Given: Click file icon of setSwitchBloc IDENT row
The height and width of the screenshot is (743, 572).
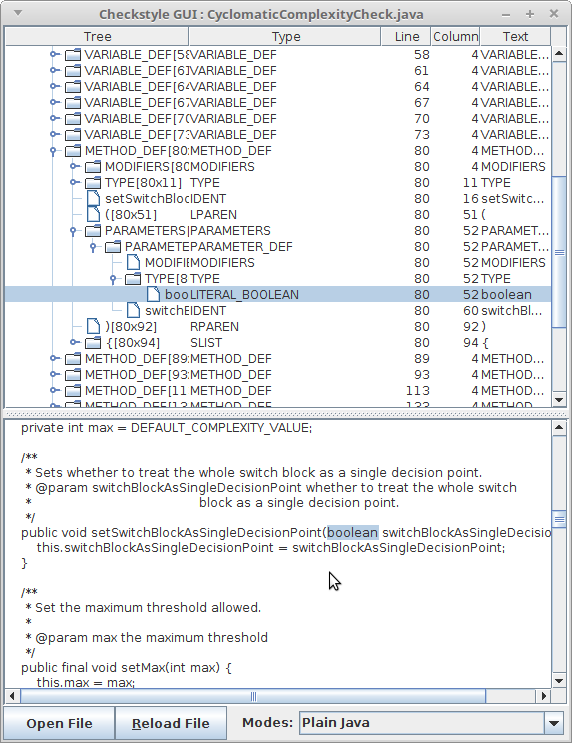Looking at the screenshot, I should pyautogui.click(x=93, y=199).
